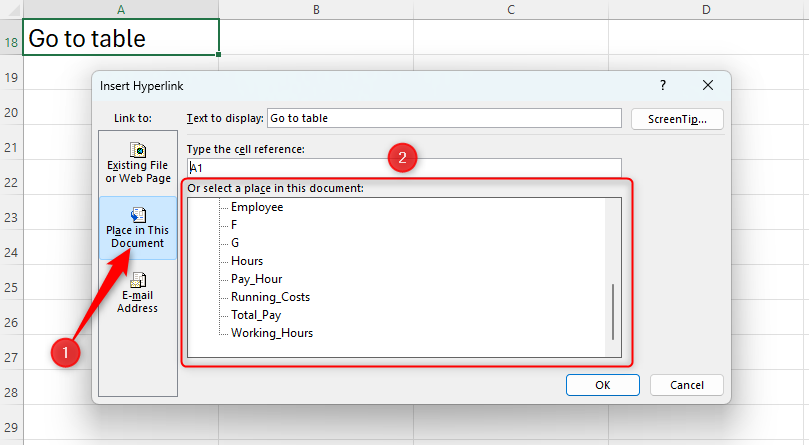809x445 pixels.
Task: Select Employee in the place list
Action: click(x=257, y=207)
